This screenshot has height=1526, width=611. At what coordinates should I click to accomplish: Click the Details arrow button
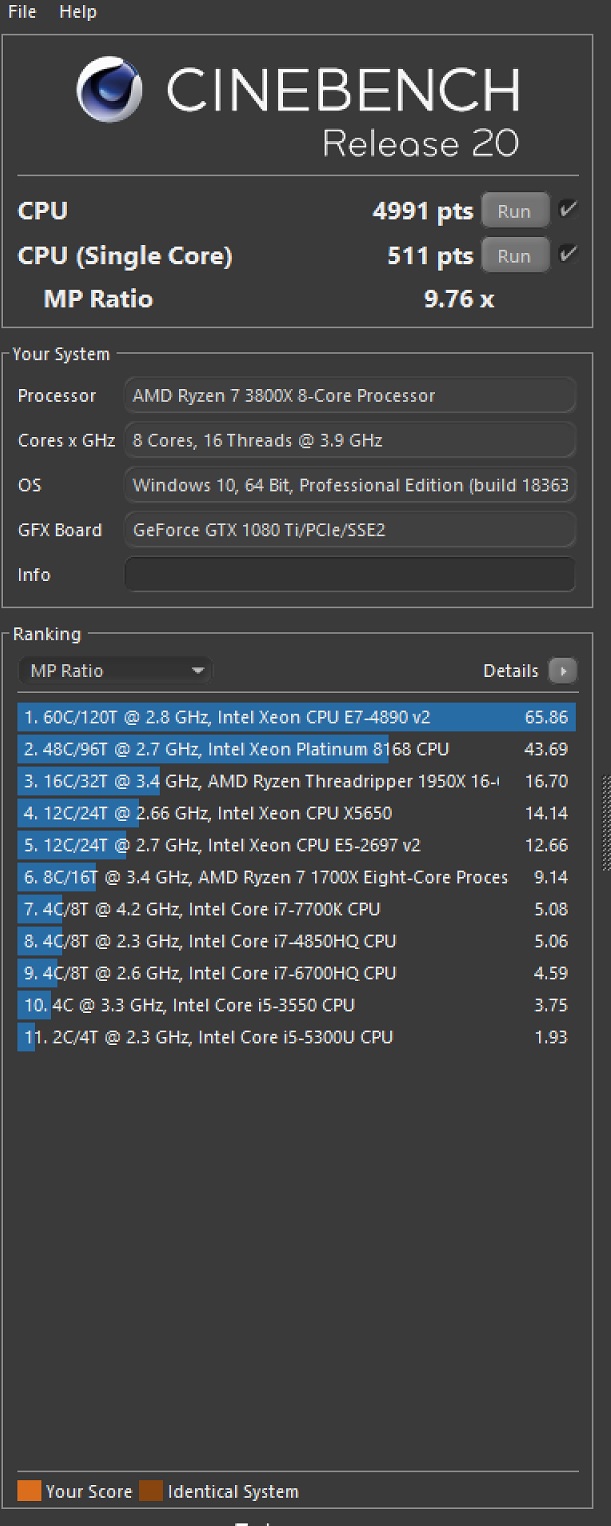coord(563,671)
